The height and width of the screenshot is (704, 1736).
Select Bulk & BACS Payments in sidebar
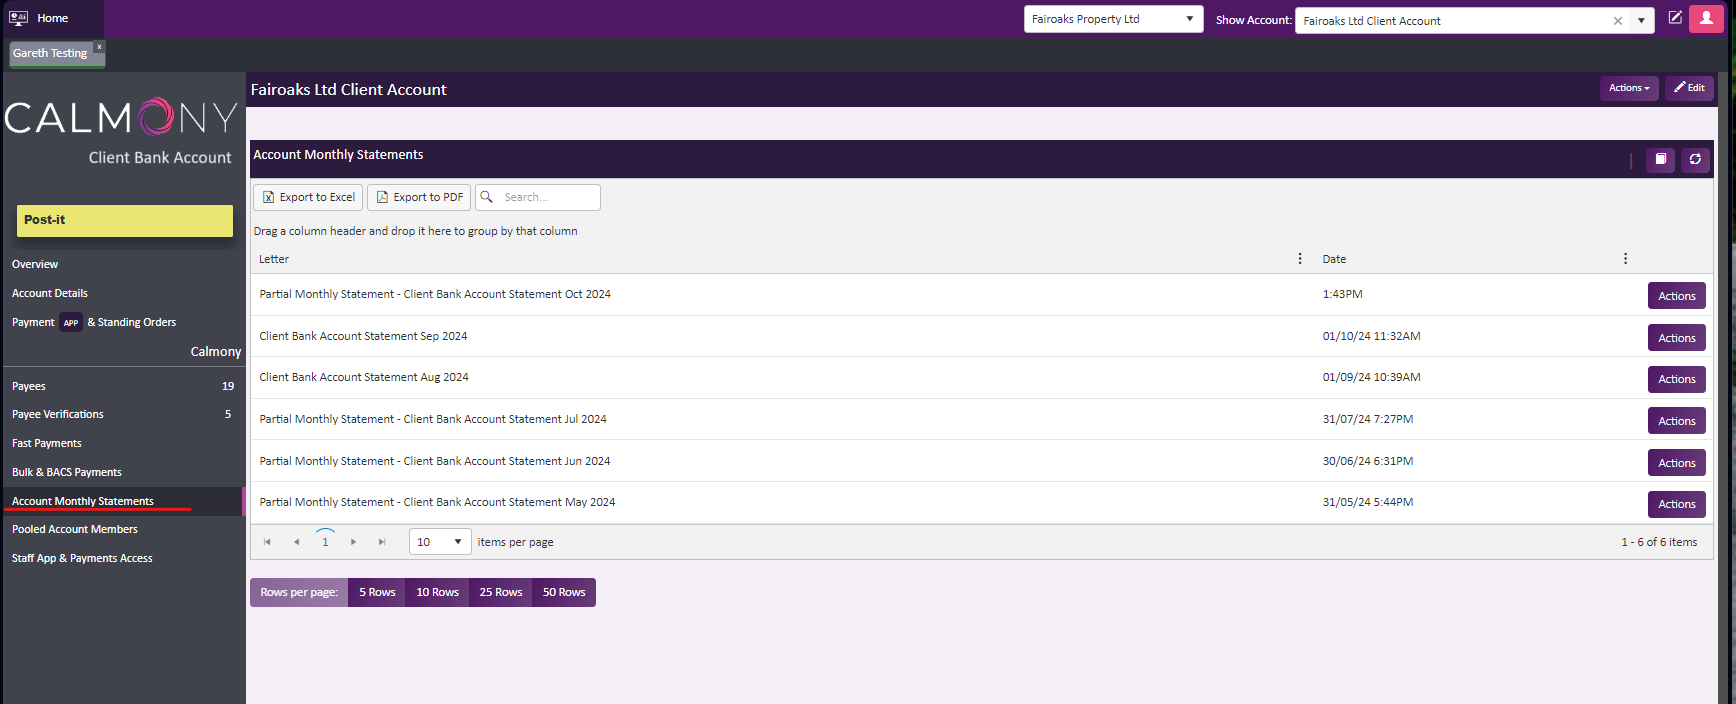pyautogui.click(x=67, y=472)
